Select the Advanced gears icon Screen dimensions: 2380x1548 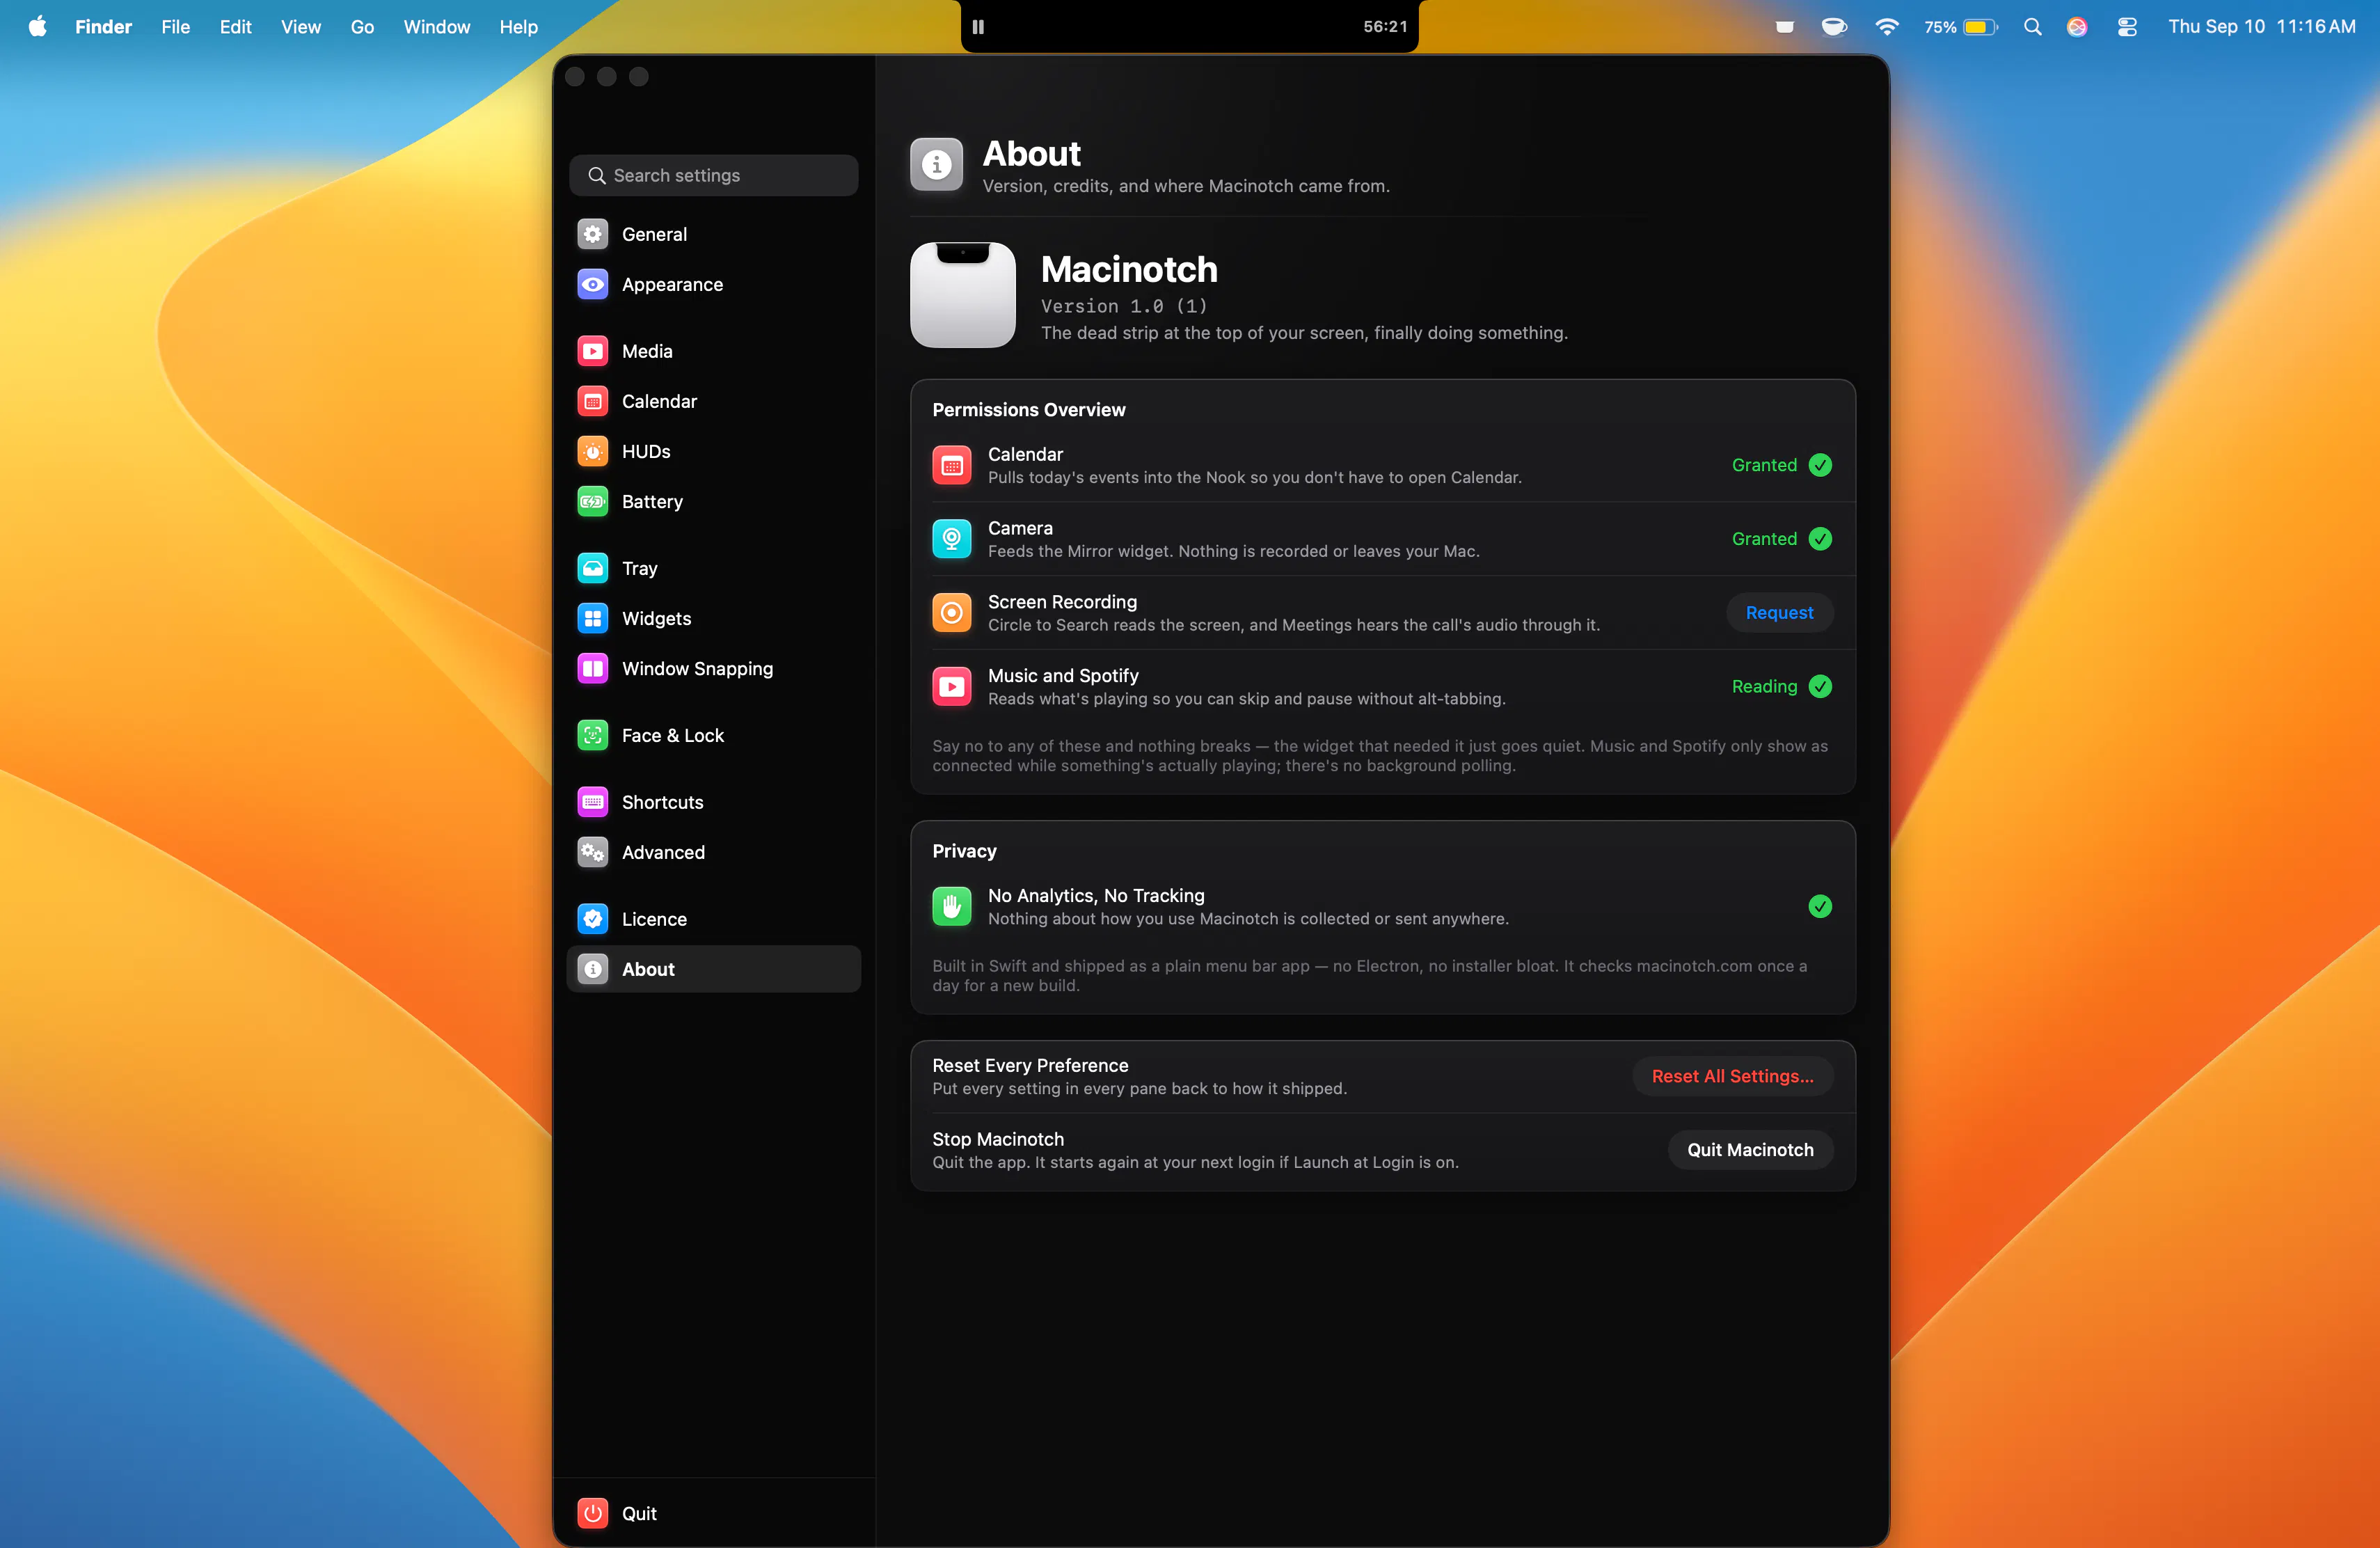pyautogui.click(x=593, y=852)
